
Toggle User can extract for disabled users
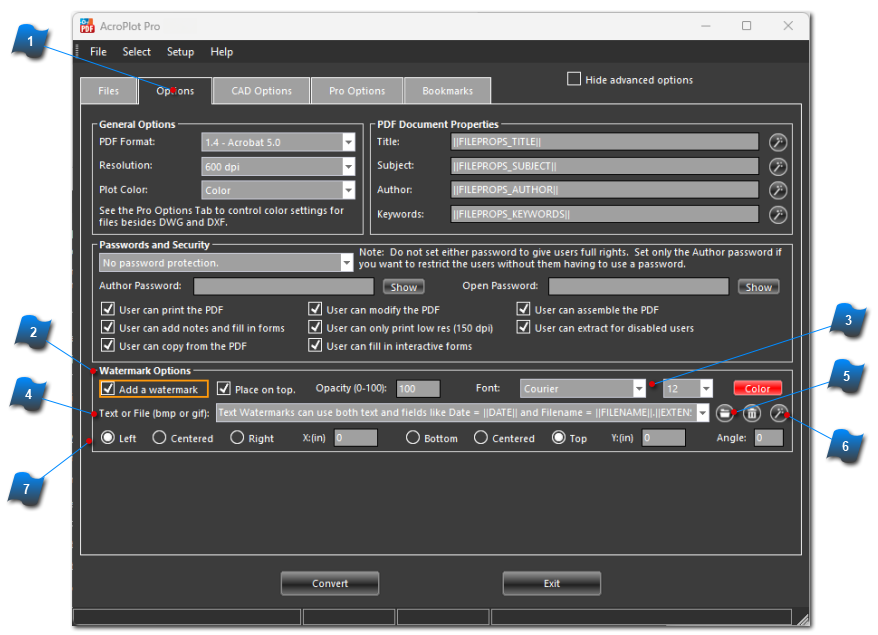coord(524,327)
